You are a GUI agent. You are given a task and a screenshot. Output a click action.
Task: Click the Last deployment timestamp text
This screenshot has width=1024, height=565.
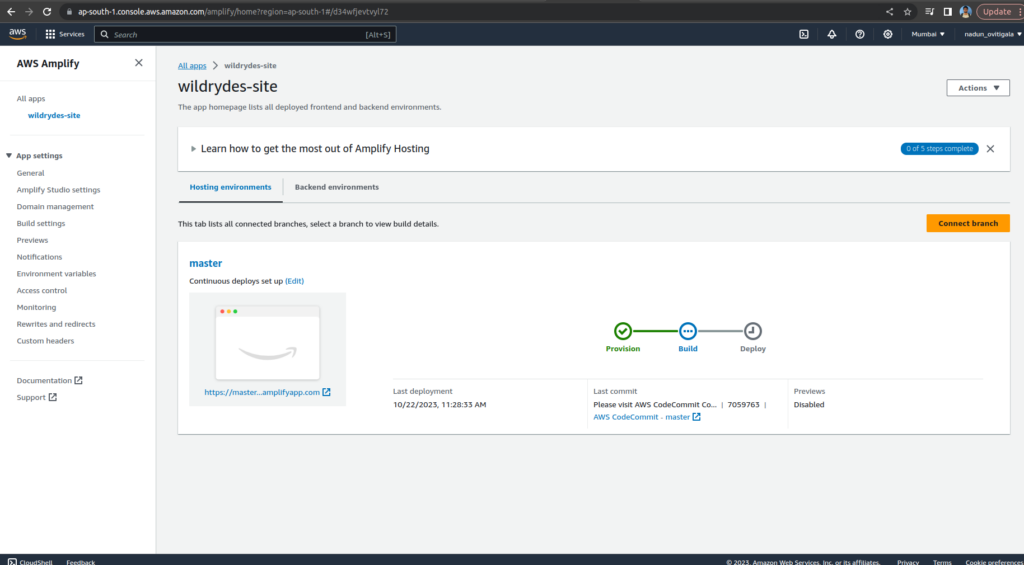[x=440, y=405]
